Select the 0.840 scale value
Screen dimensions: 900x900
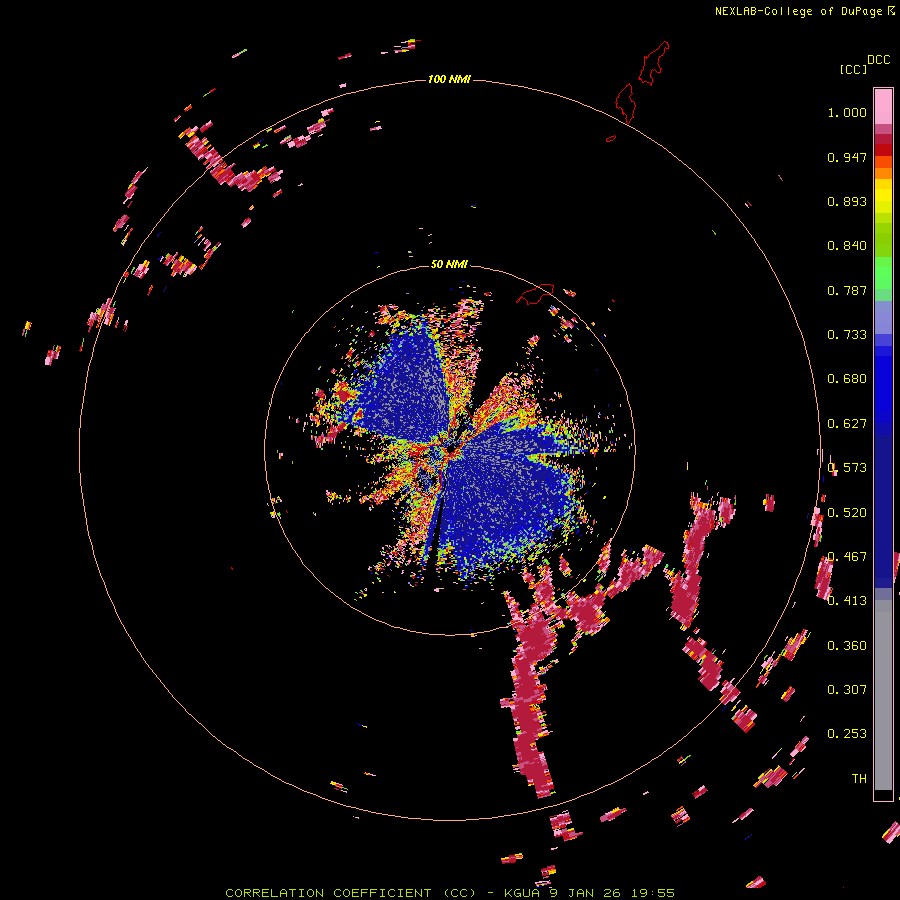click(847, 246)
